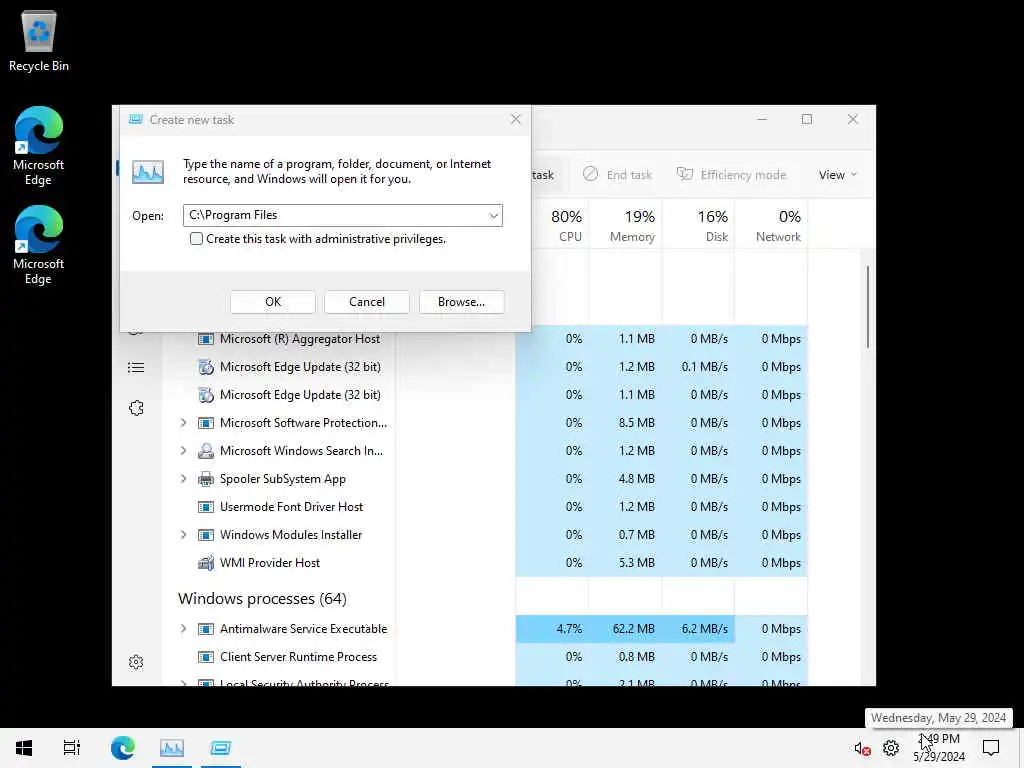Open the Windows Start menu
This screenshot has width=1024, height=768.
pos(24,748)
